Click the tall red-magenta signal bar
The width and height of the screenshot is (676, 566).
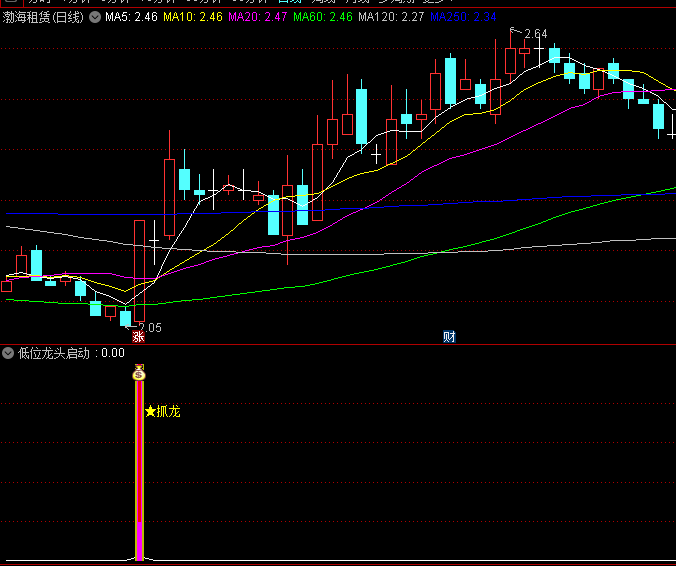pos(139,470)
